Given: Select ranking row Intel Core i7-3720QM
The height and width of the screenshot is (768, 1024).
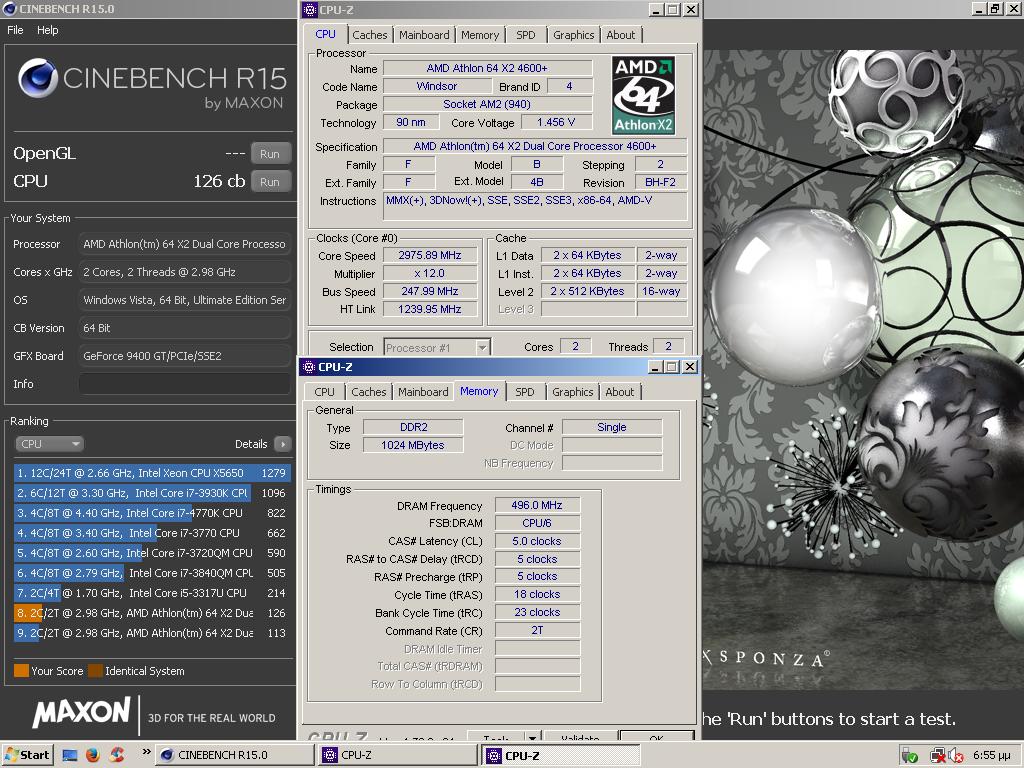Looking at the screenshot, I should tap(152, 553).
